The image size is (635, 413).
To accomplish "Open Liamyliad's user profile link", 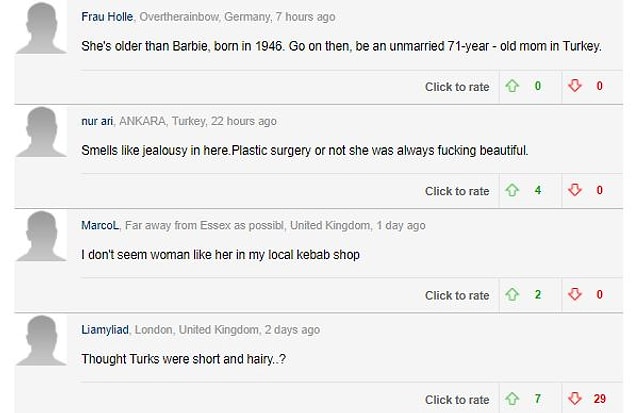I will coord(105,330).
